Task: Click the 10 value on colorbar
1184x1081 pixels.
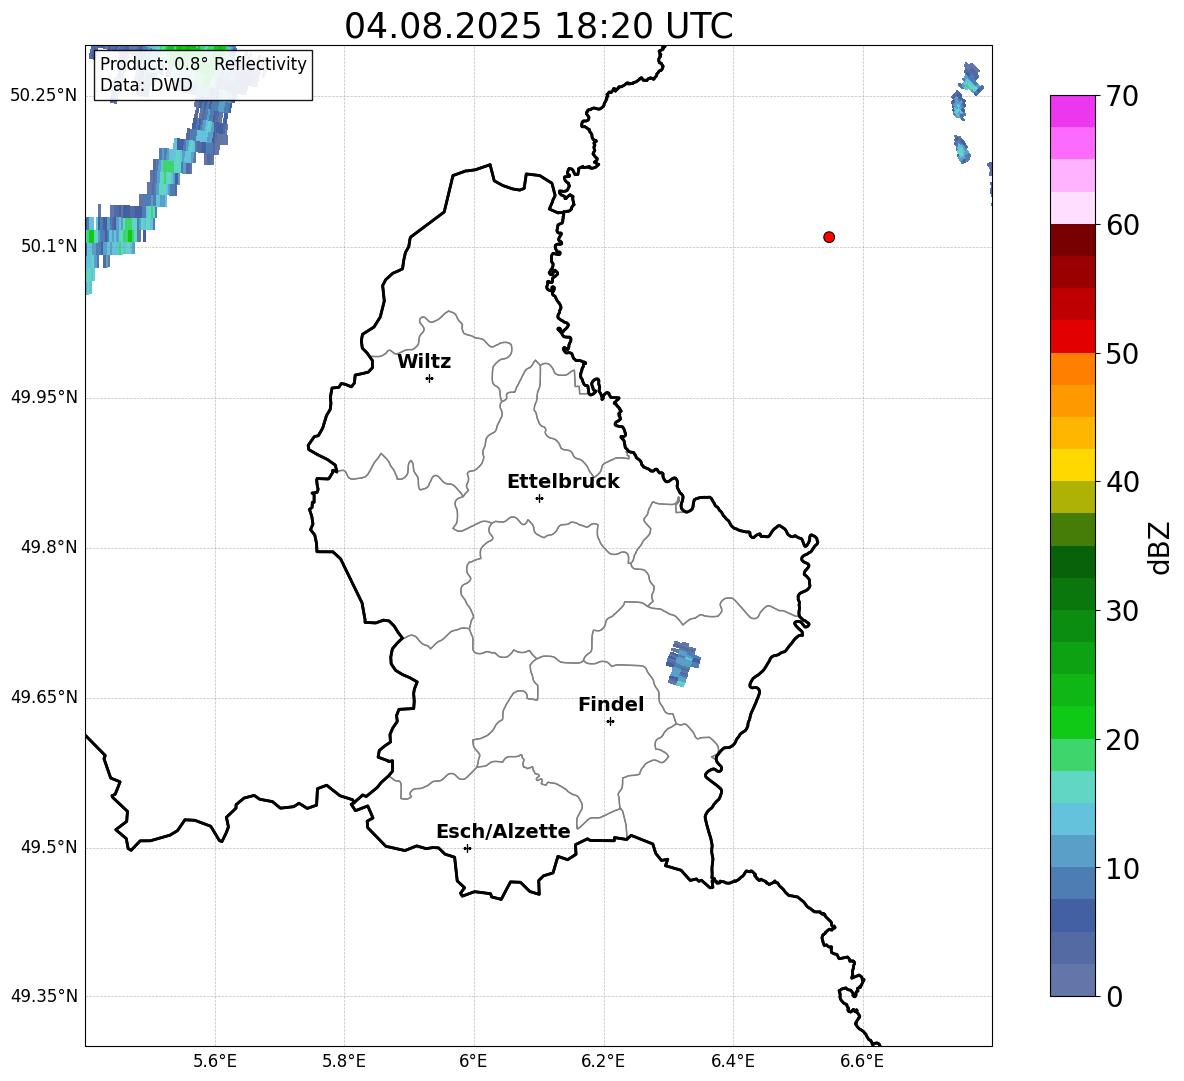Action: 1122,868
